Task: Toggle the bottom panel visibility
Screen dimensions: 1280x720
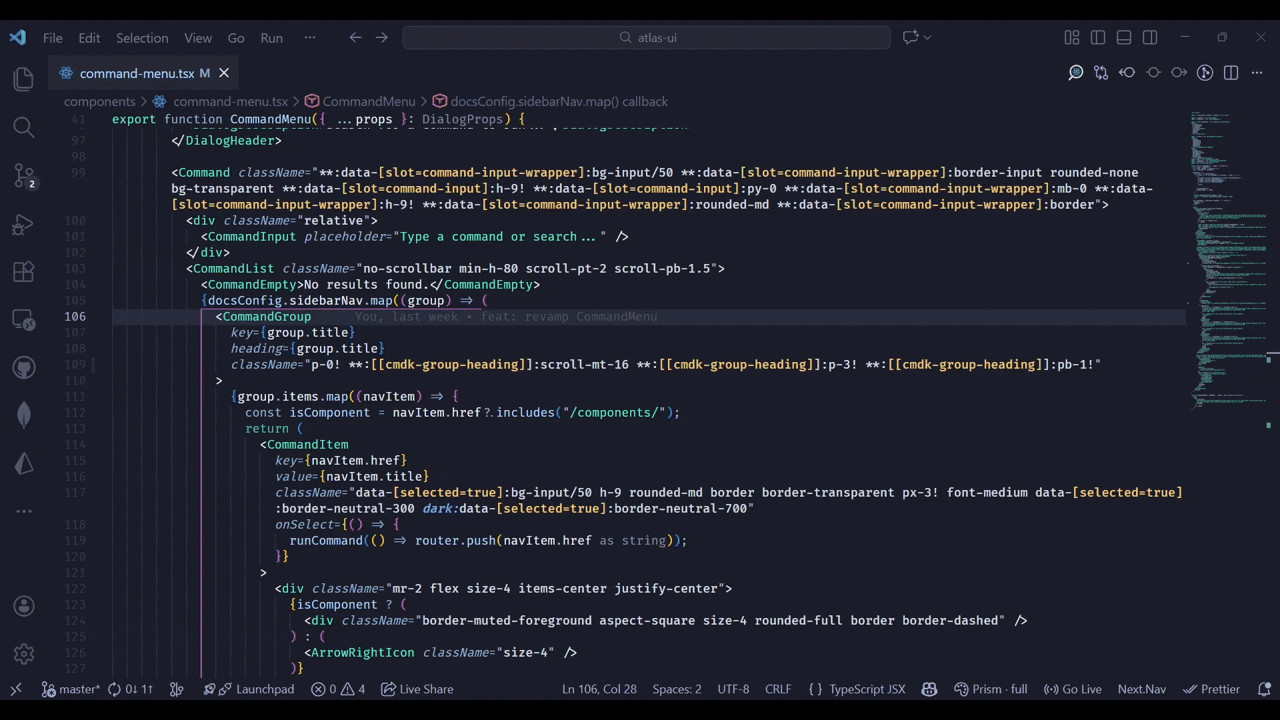Action: point(1124,38)
